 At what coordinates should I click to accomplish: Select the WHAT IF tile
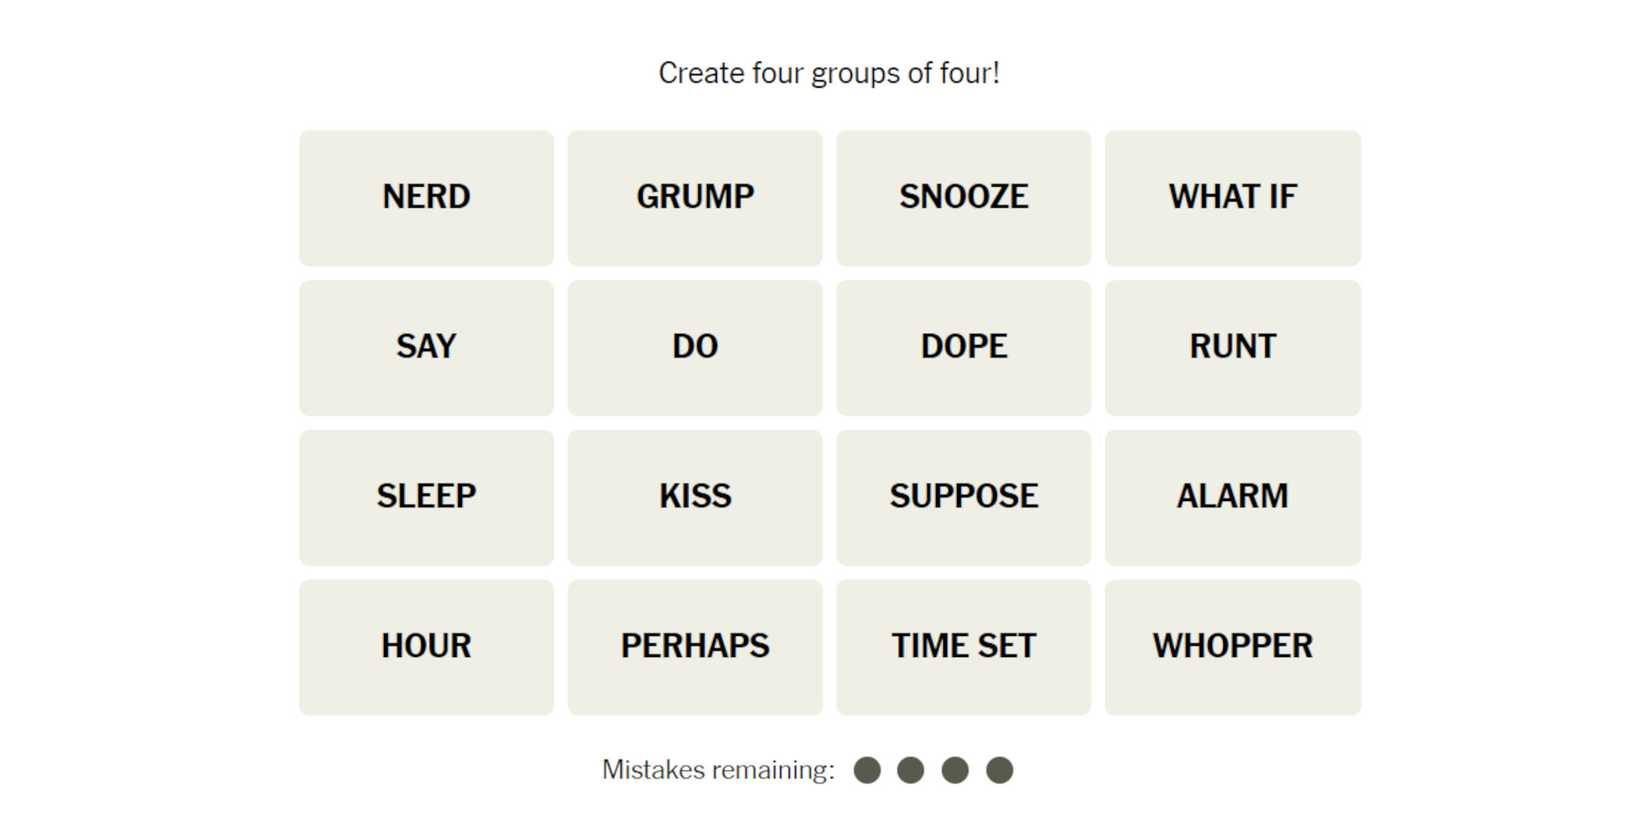point(1232,197)
